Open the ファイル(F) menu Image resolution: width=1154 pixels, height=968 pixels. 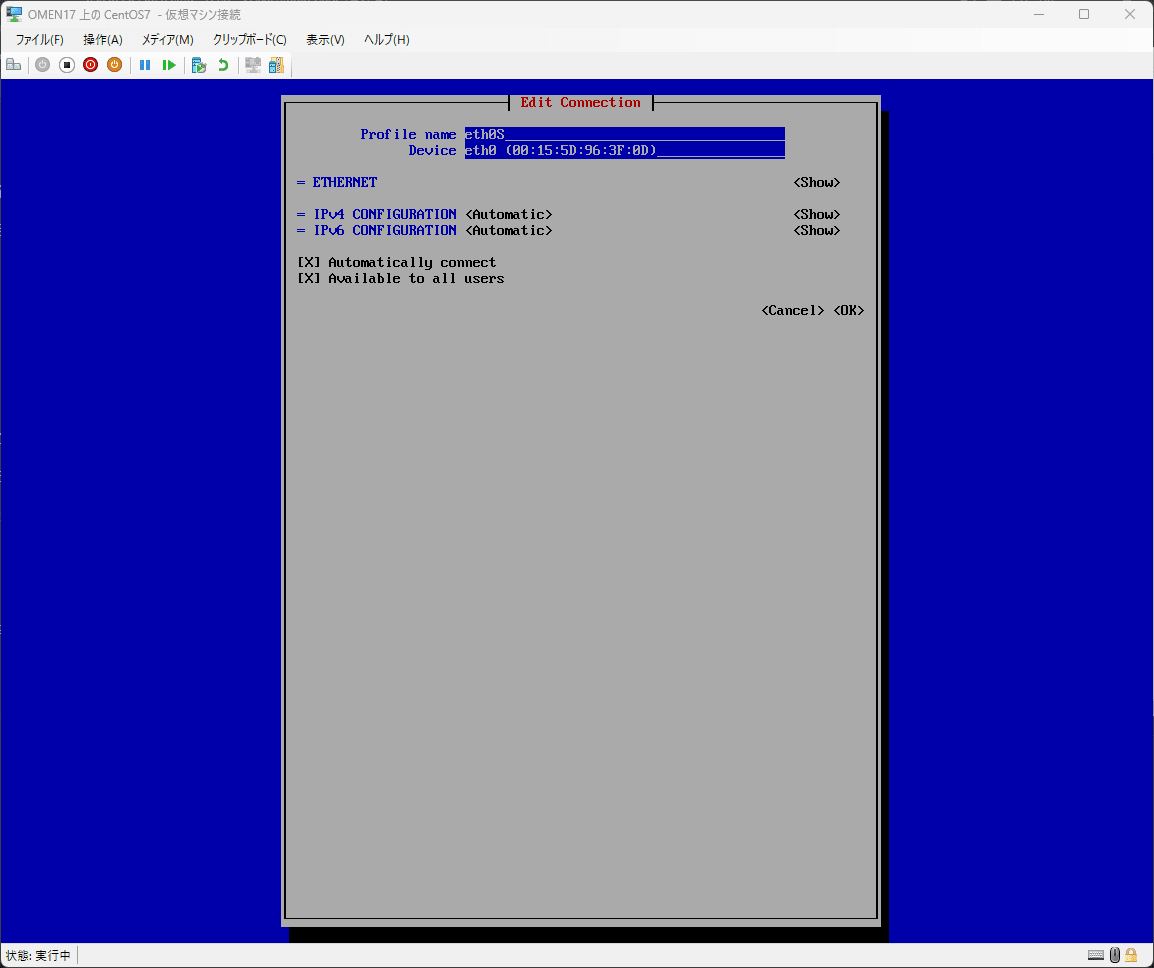pos(40,40)
